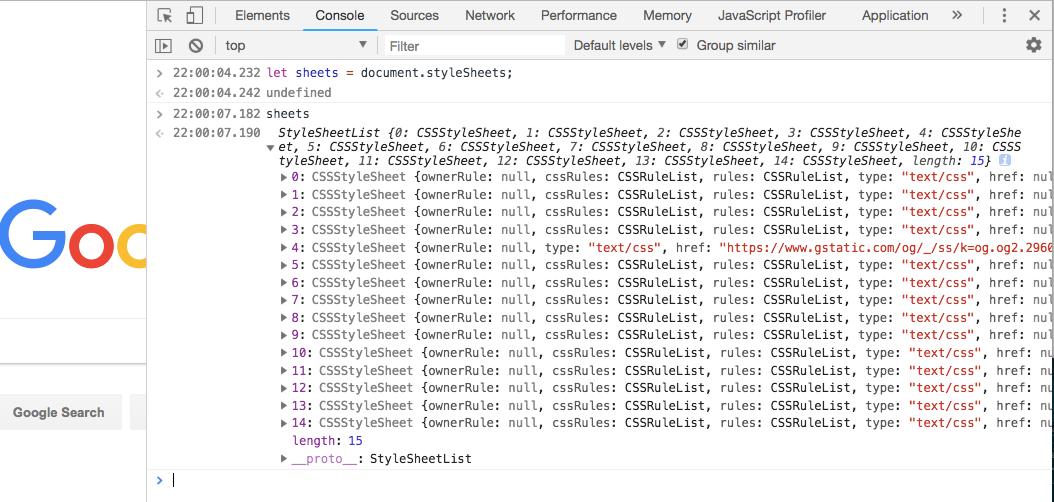Toggle the device toolbar icon
The width and height of the screenshot is (1054, 502).
click(x=194, y=15)
